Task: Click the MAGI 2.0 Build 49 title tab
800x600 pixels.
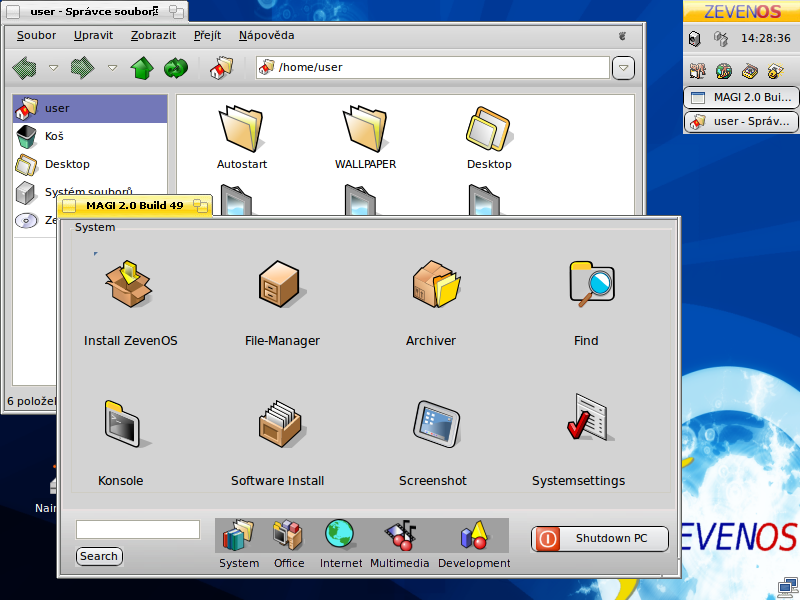Action: (x=134, y=206)
